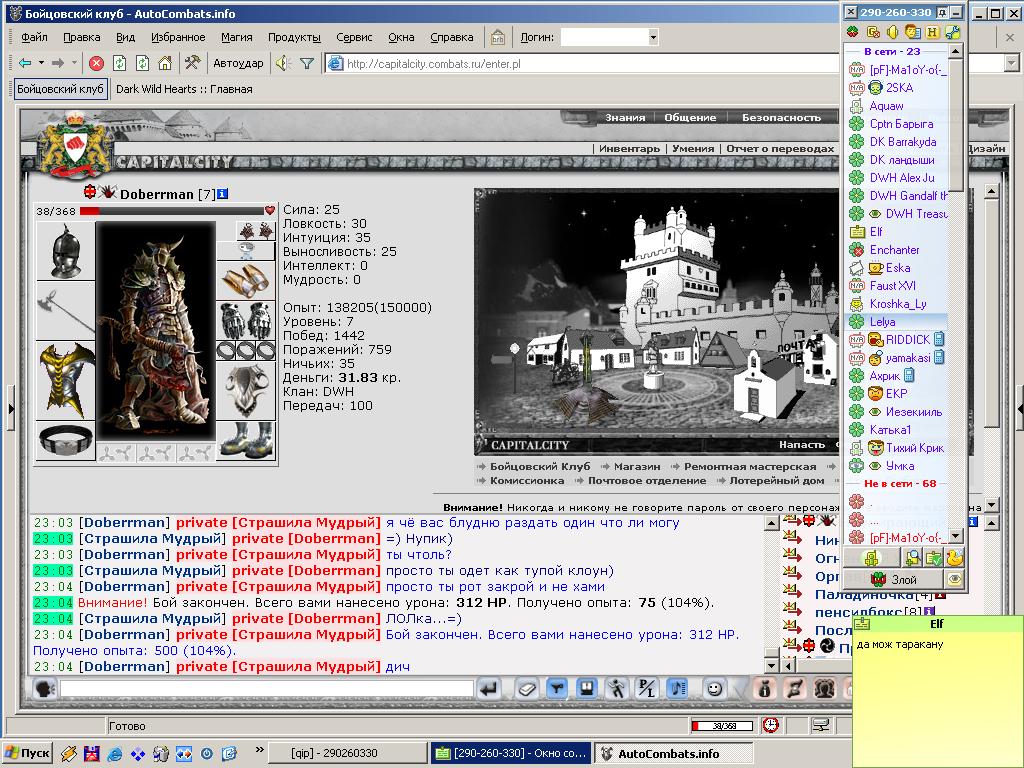Click the Forward arrow in toolbar
Viewport: 1024px width, 768px height.
point(58,63)
